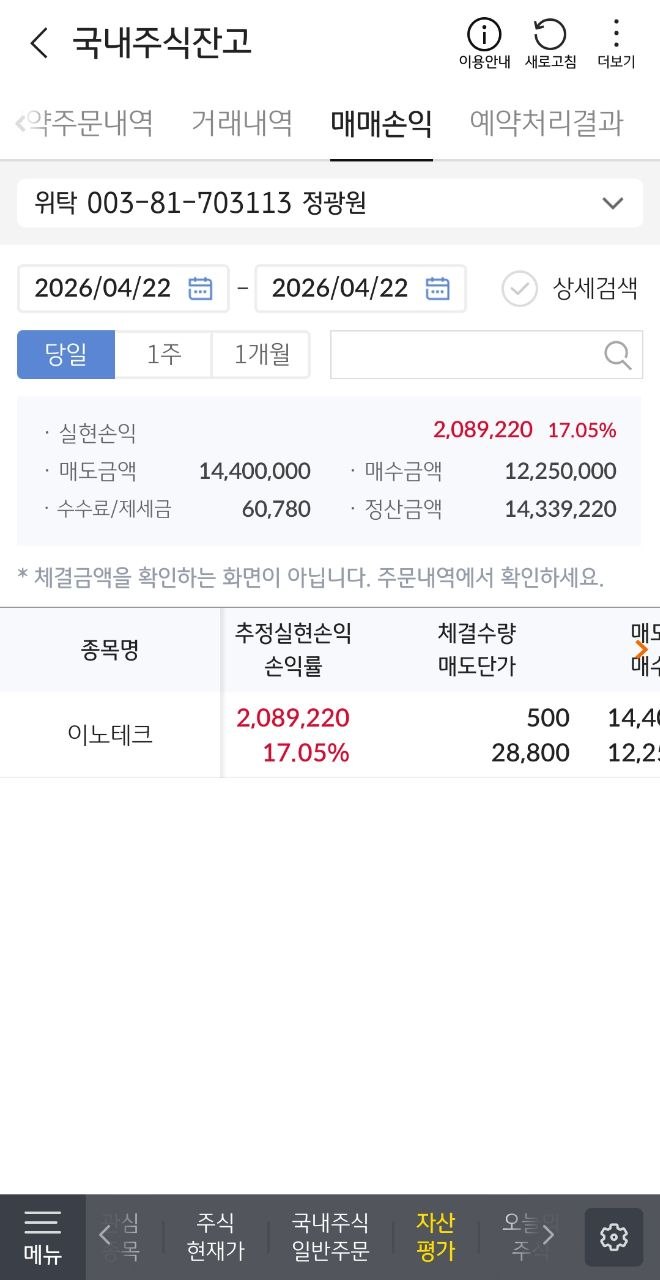Viewport: 660px width, 1280px height.
Task: Switch to the 예약처리결과 tab
Action: tap(546, 123)
